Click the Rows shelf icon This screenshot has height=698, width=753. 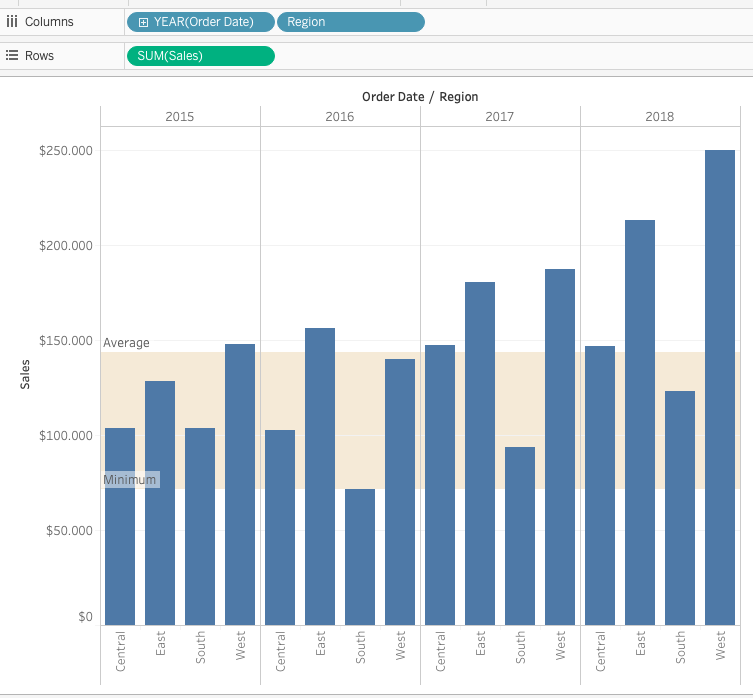(12, 55)
